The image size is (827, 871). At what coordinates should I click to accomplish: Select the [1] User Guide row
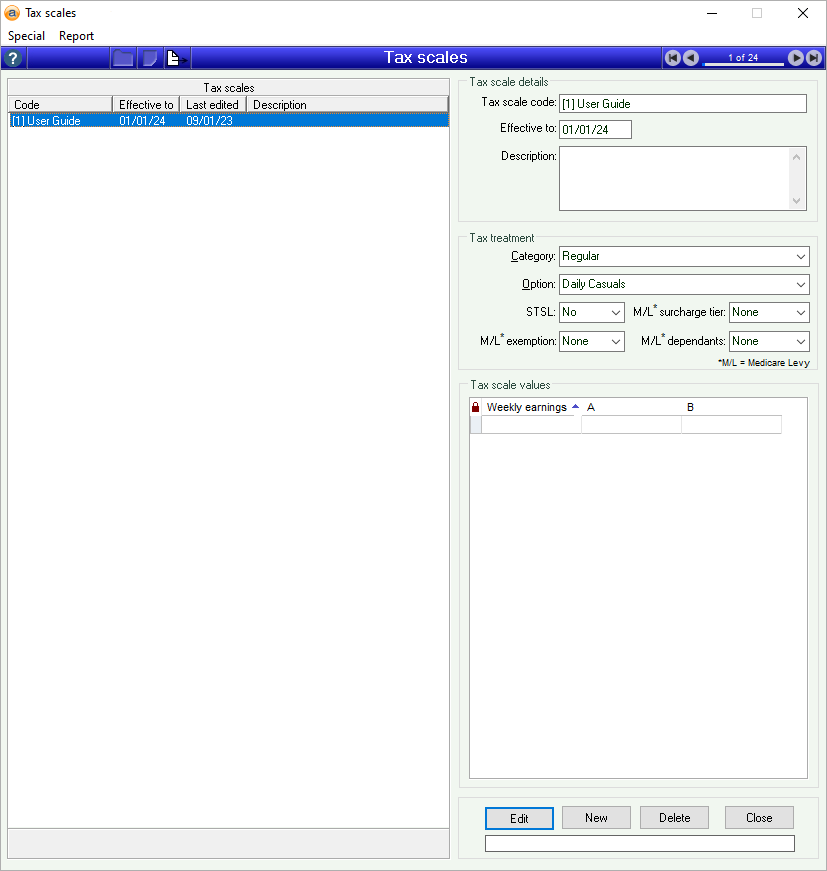tap(228, 121)
